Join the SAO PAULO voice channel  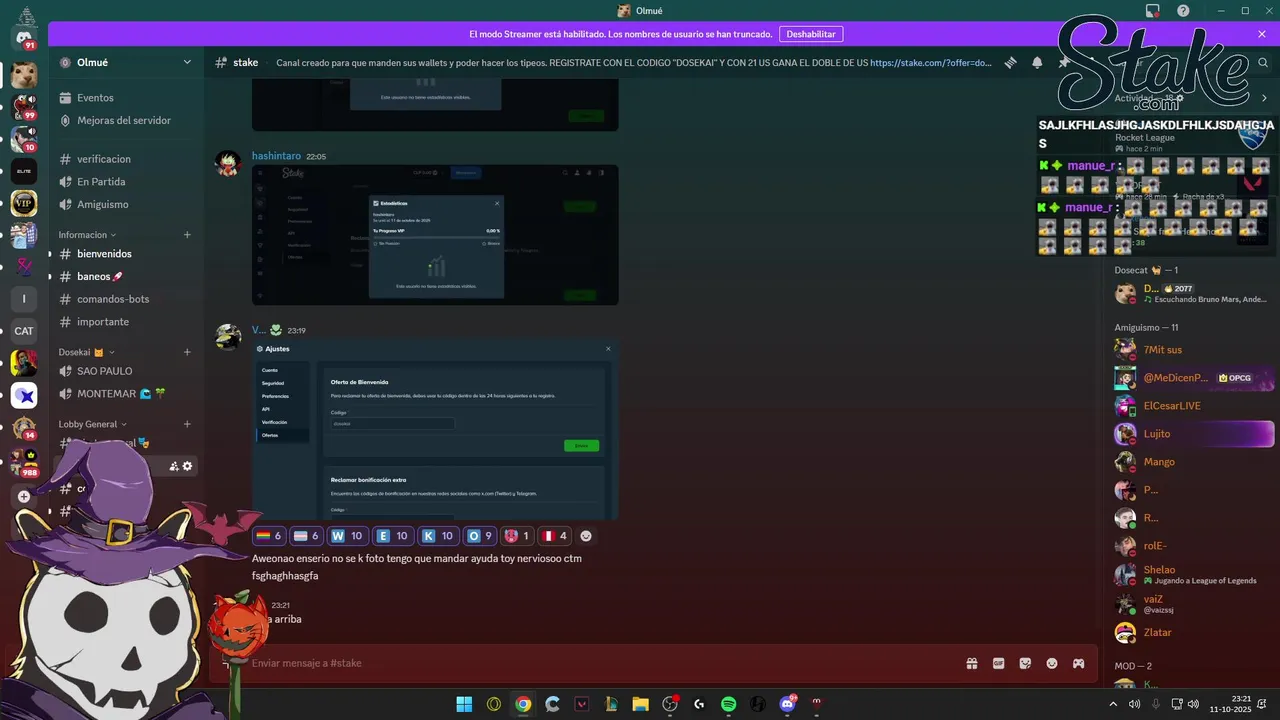pyautogui.click(x=127, y=371)
